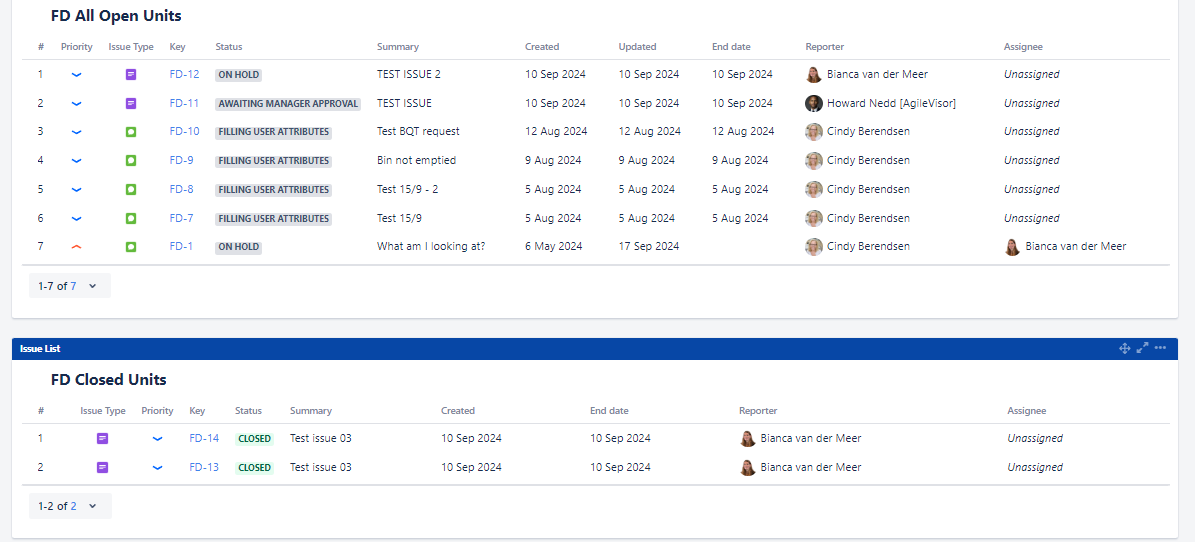Click the 'Issue List' gadget title
This screenshot has height=542, width=1195.
(40, 348)
